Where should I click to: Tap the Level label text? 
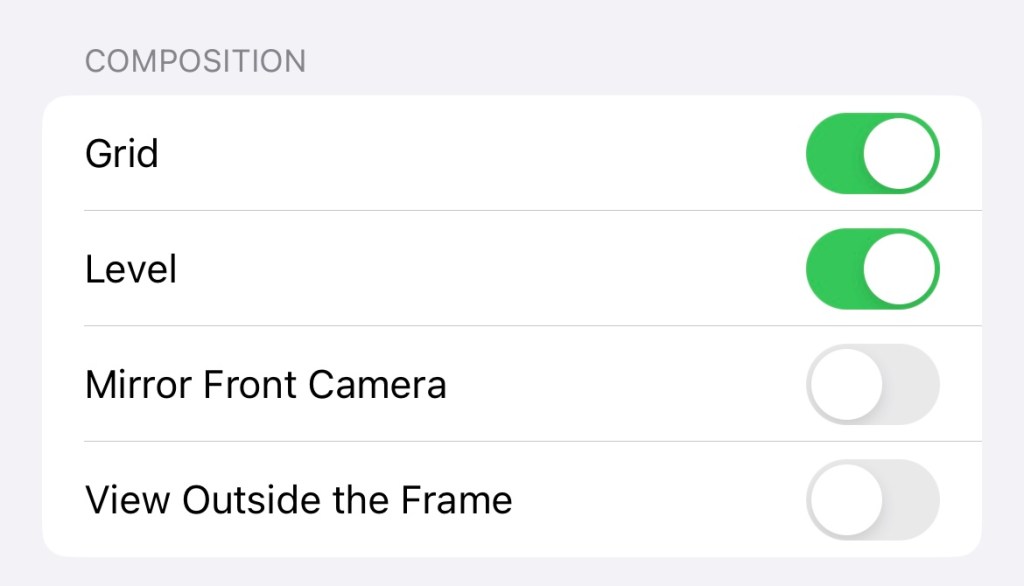coord(131,269)
